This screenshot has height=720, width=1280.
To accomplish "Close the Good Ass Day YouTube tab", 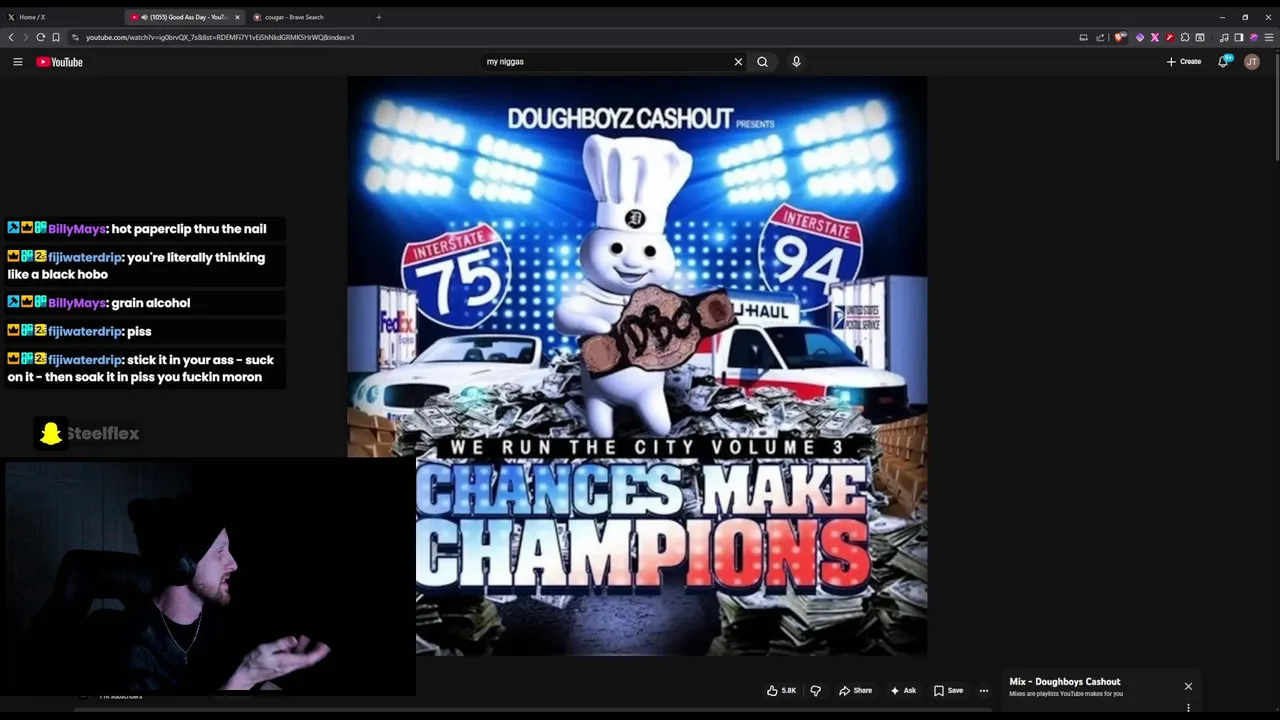I will (x=237, y=17).
